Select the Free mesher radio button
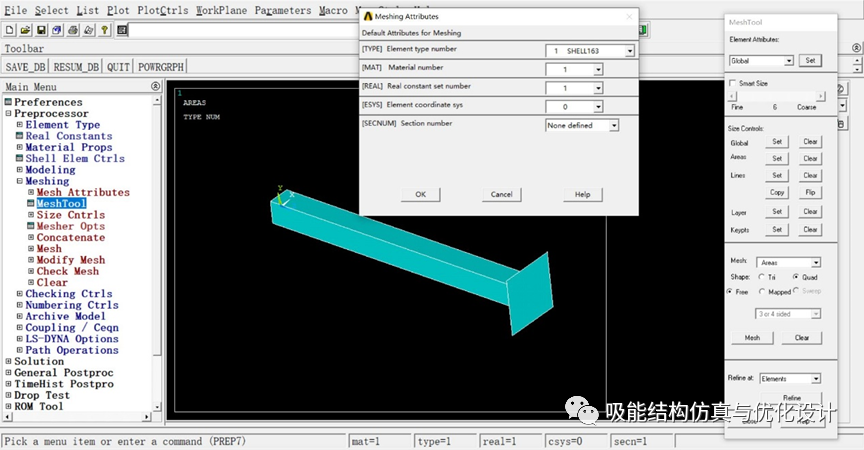The image size is (864, 450). tap(730, 291)
